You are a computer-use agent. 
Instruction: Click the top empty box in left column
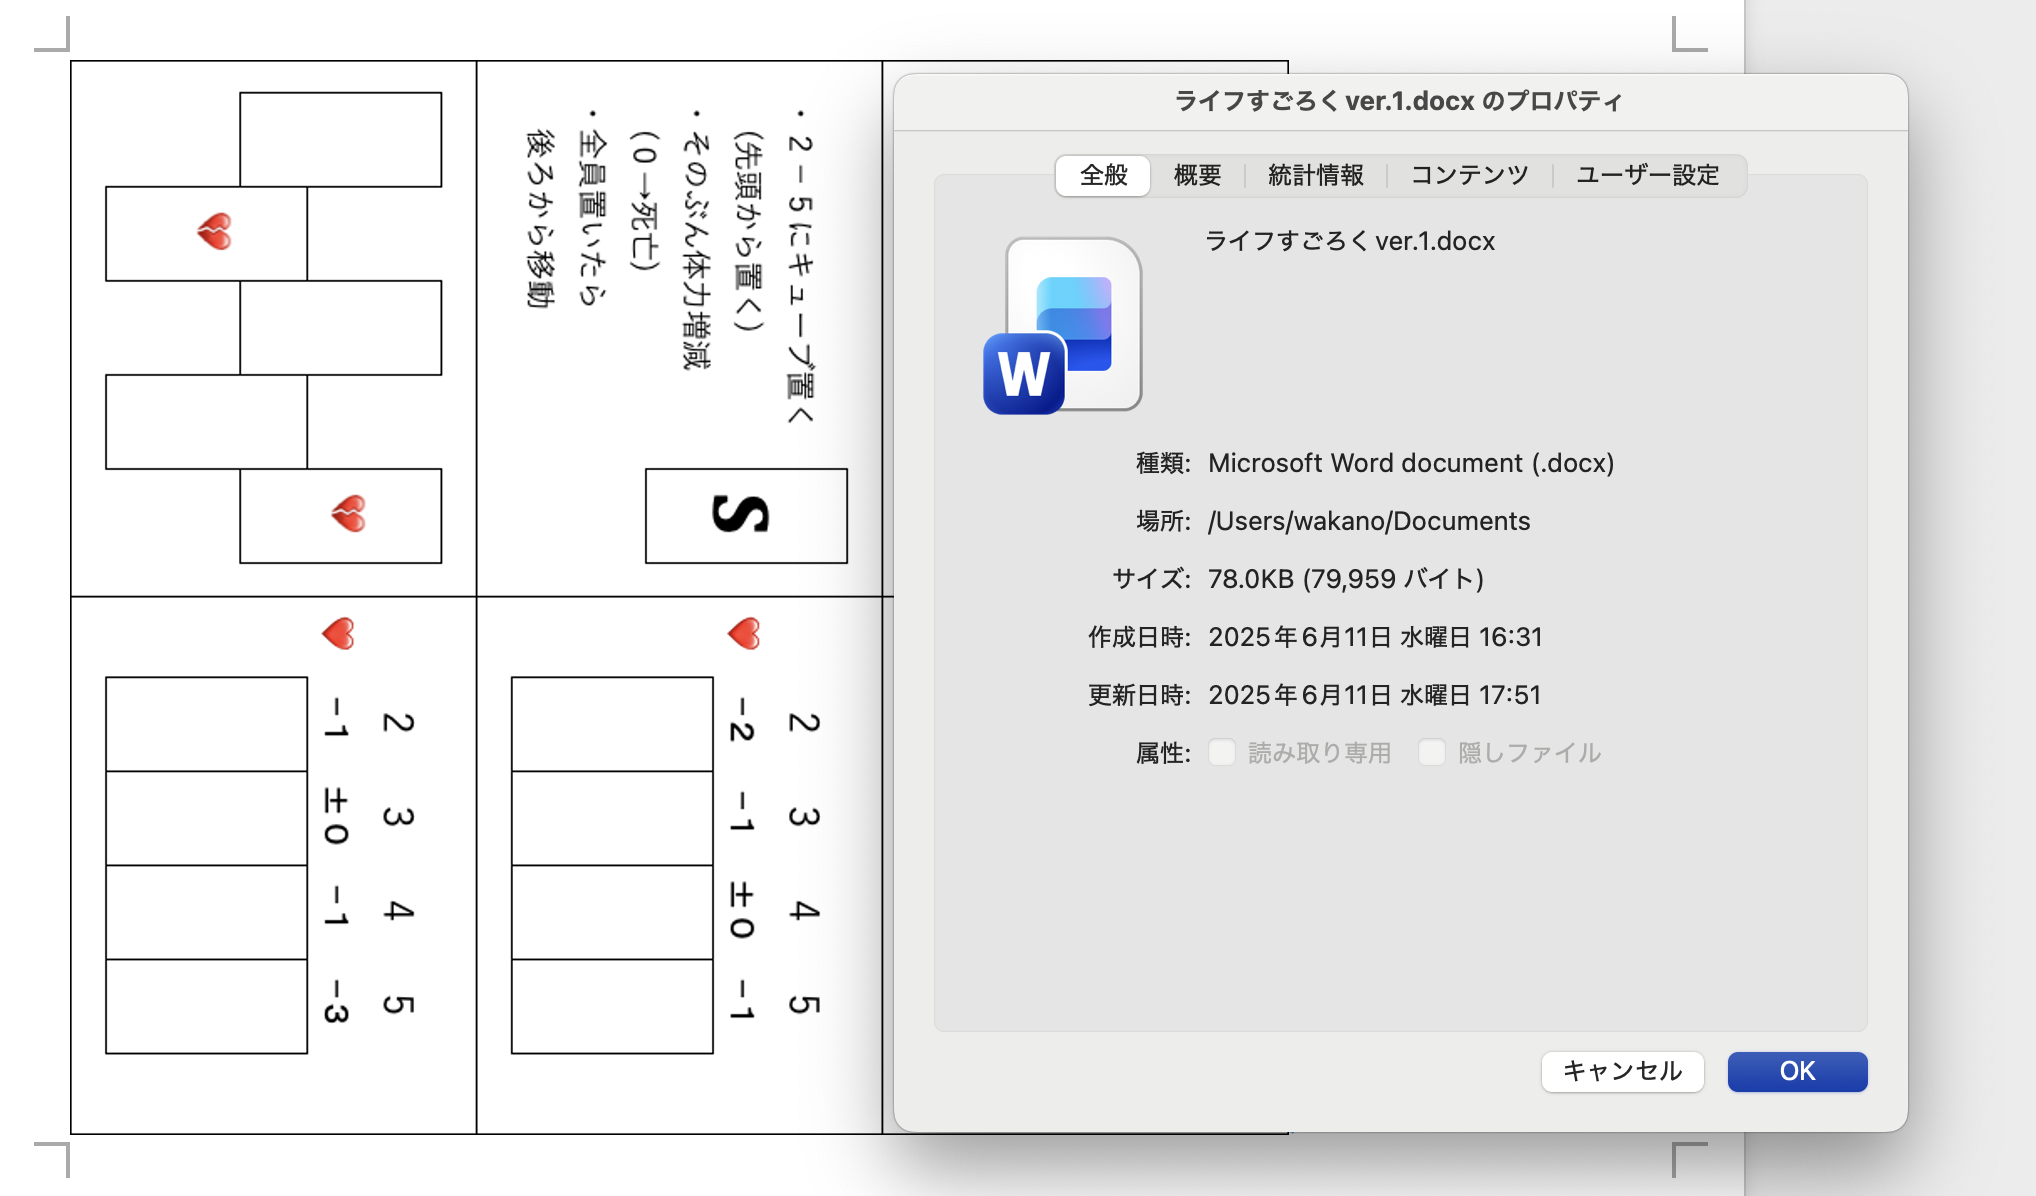click(340, 139)
